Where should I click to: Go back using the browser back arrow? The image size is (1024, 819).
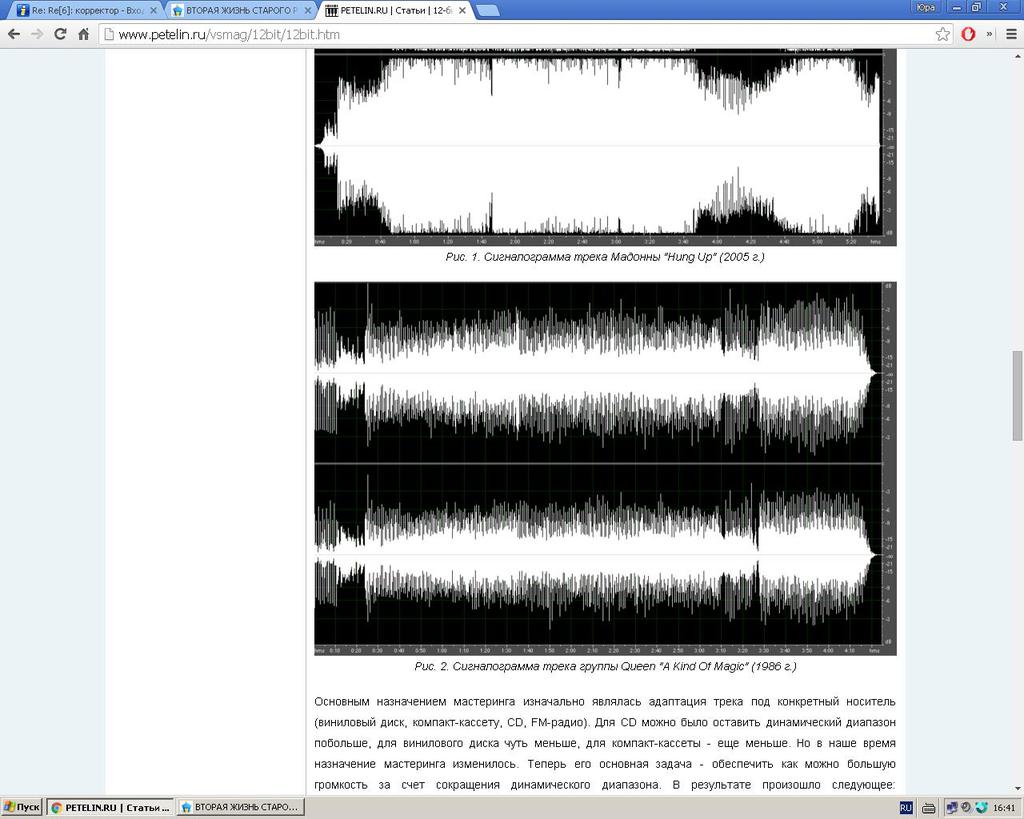tap(14, 34)
